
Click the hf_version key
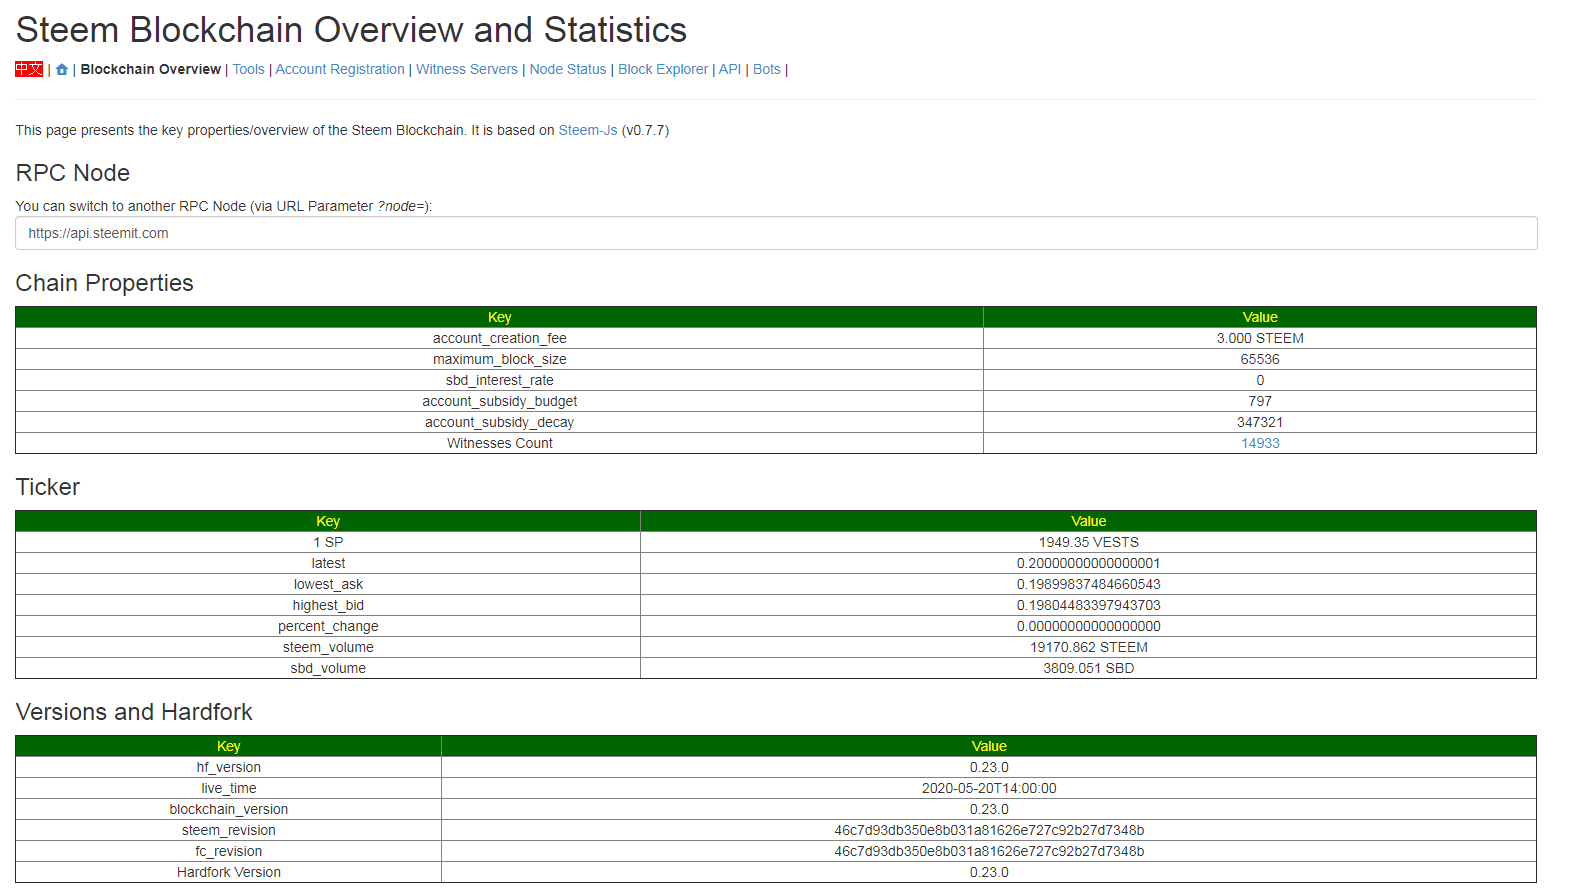pyautogui.click(x=229, y=767)
